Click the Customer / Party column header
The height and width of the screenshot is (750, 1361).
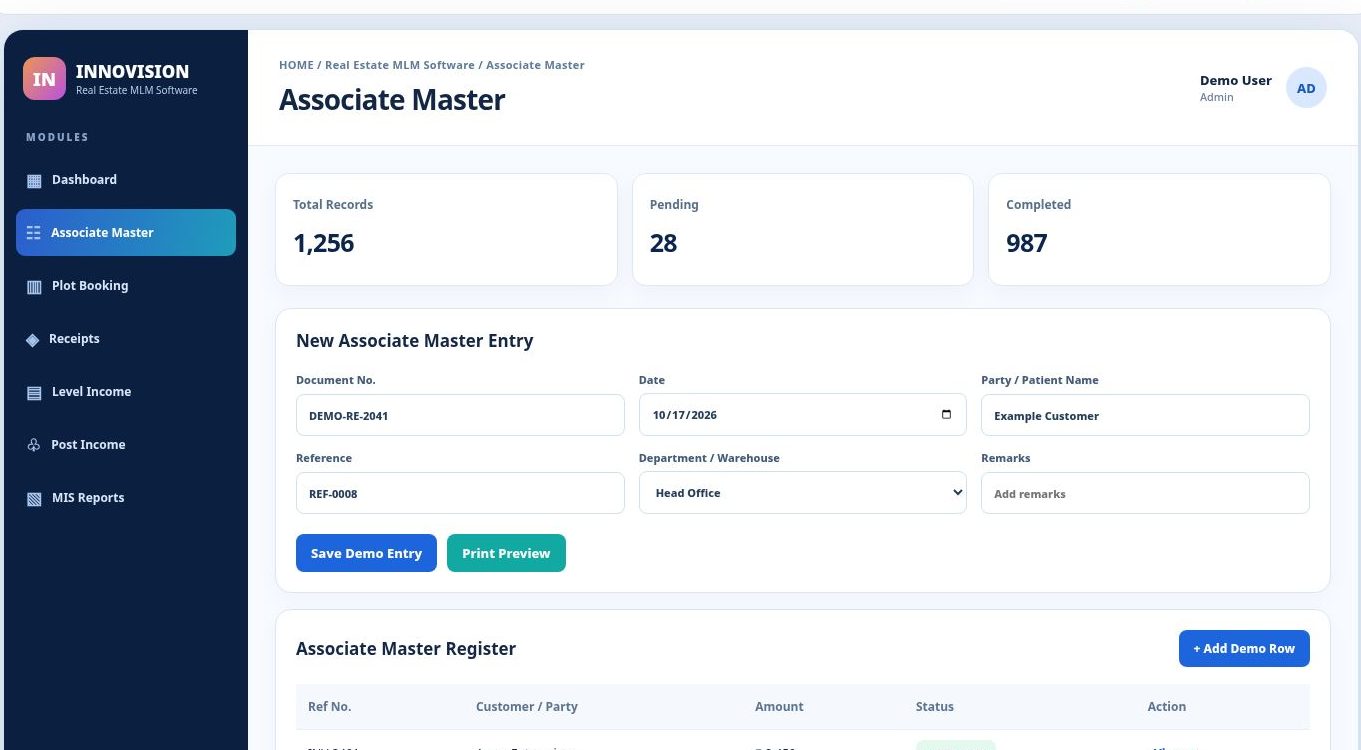click(x=527, y=706)
